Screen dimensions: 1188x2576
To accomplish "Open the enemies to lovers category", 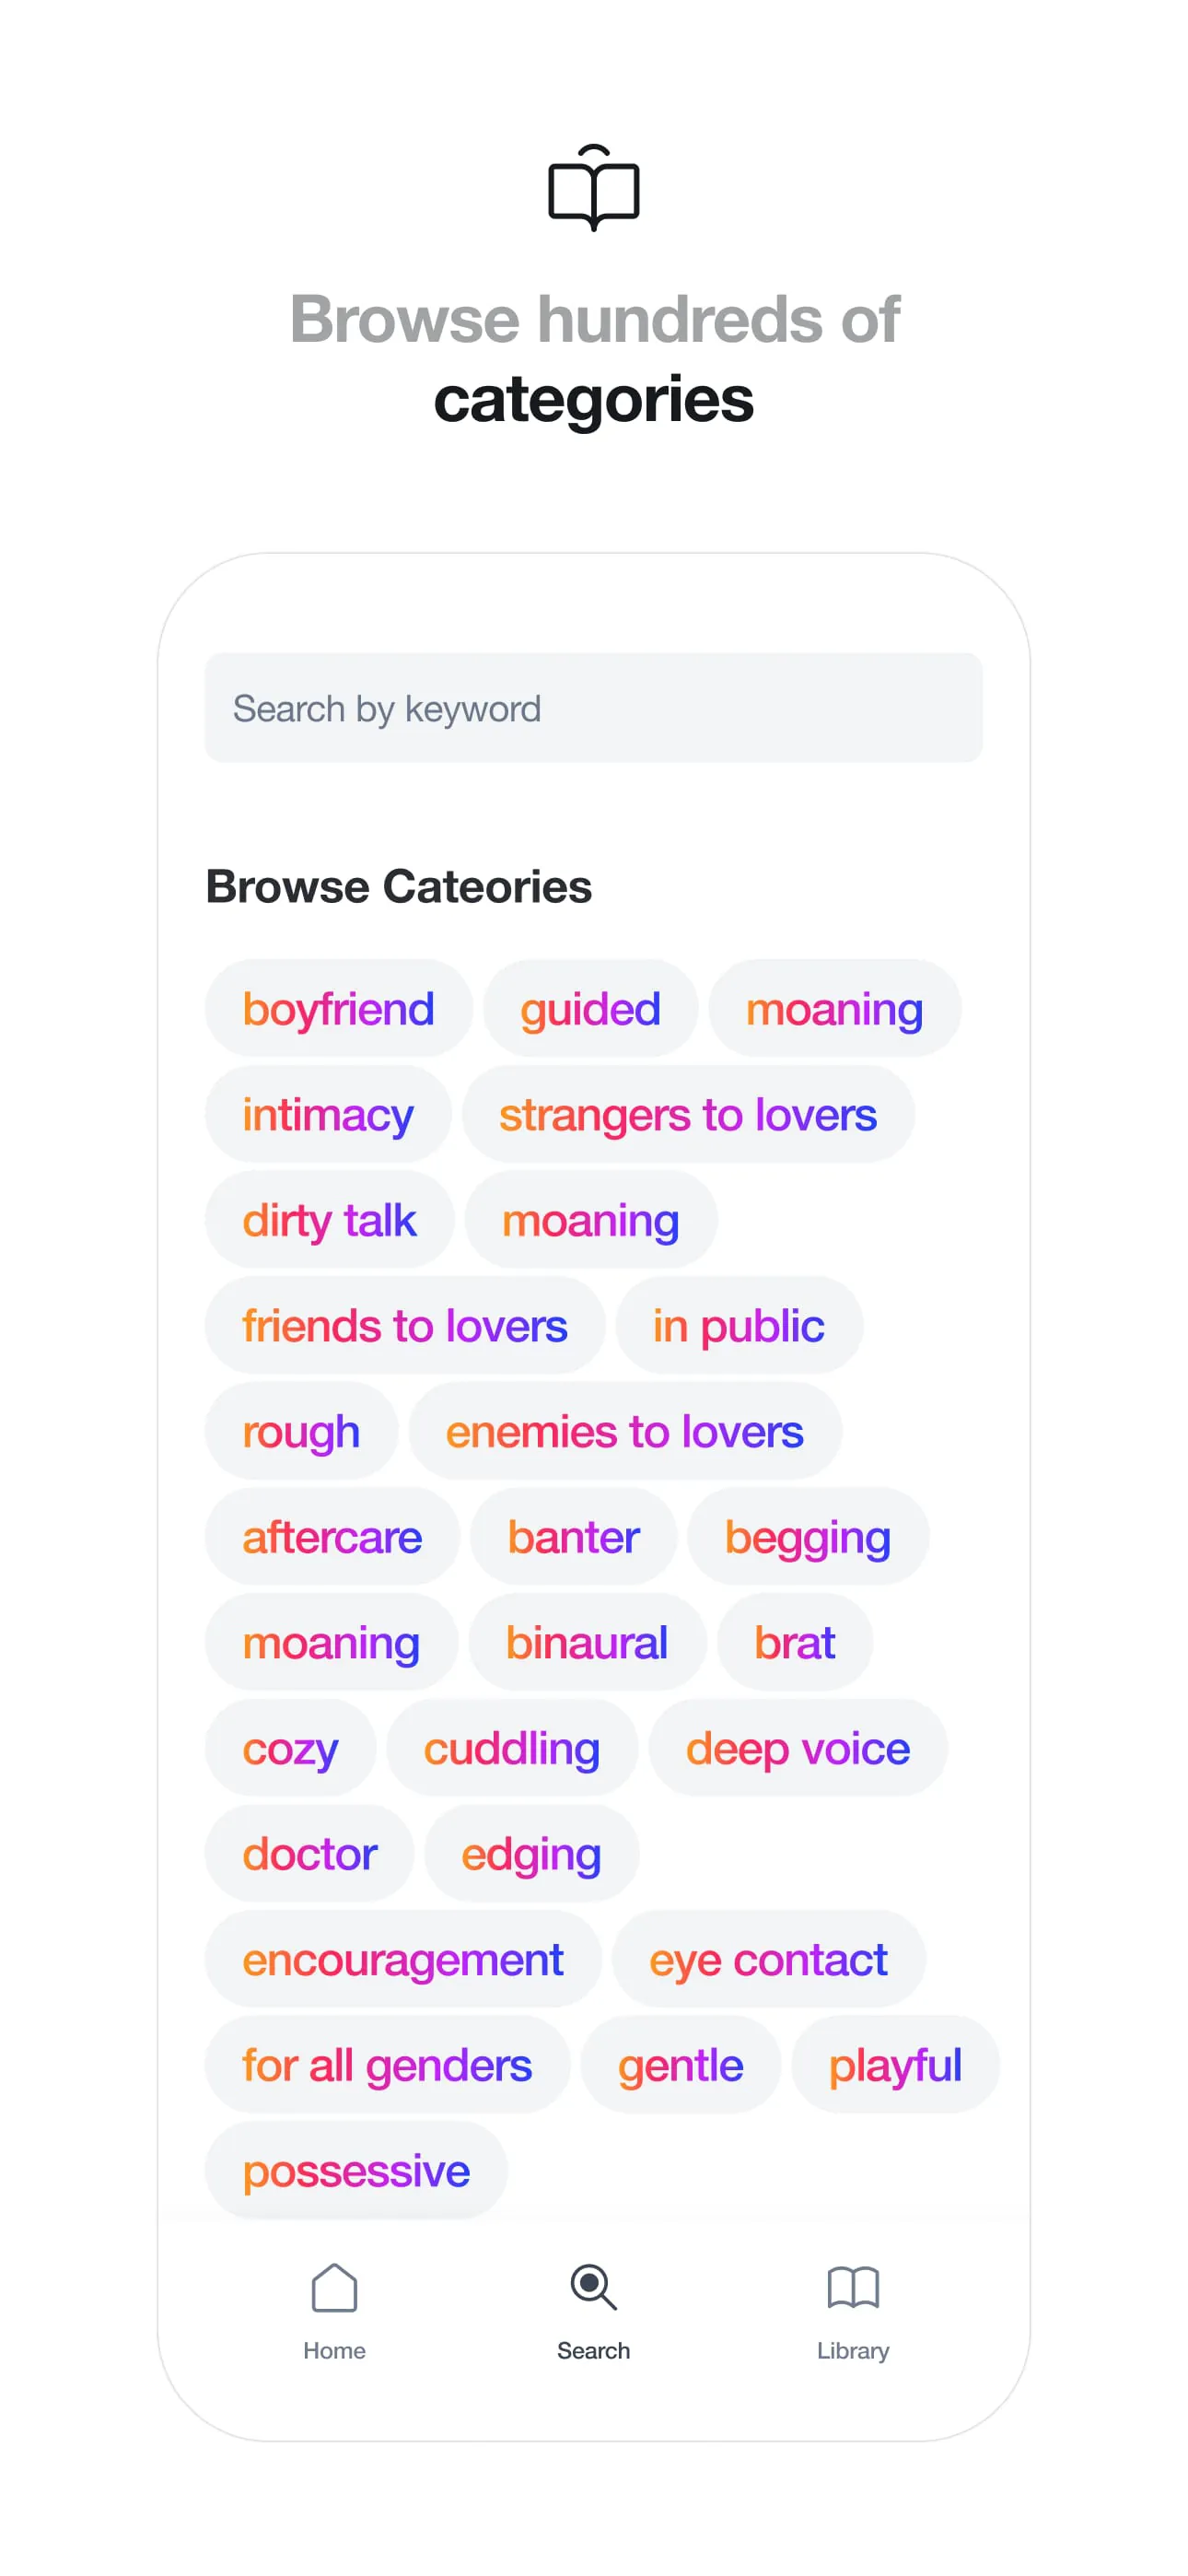I will click(624, 1432).
